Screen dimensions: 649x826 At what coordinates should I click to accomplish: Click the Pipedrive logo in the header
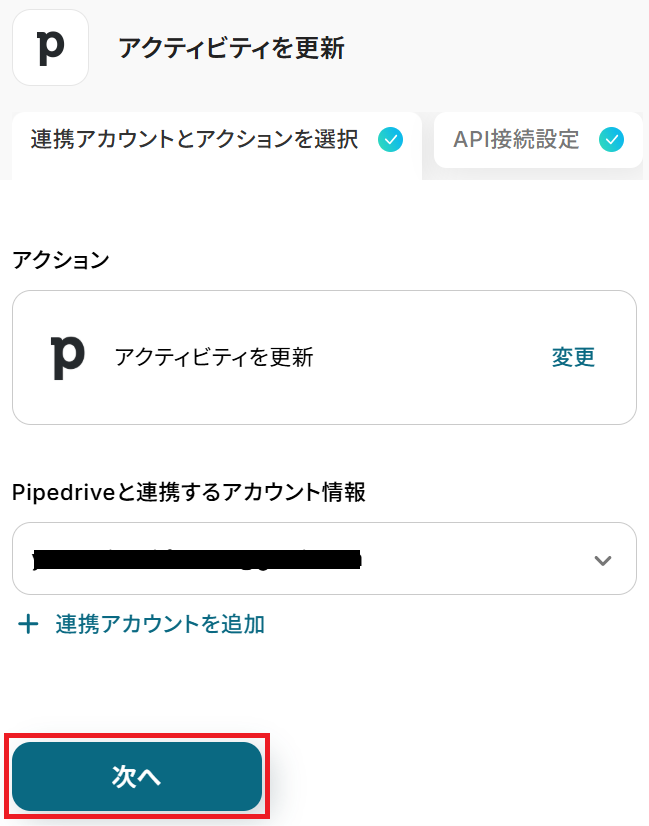[x=50, y=48]
